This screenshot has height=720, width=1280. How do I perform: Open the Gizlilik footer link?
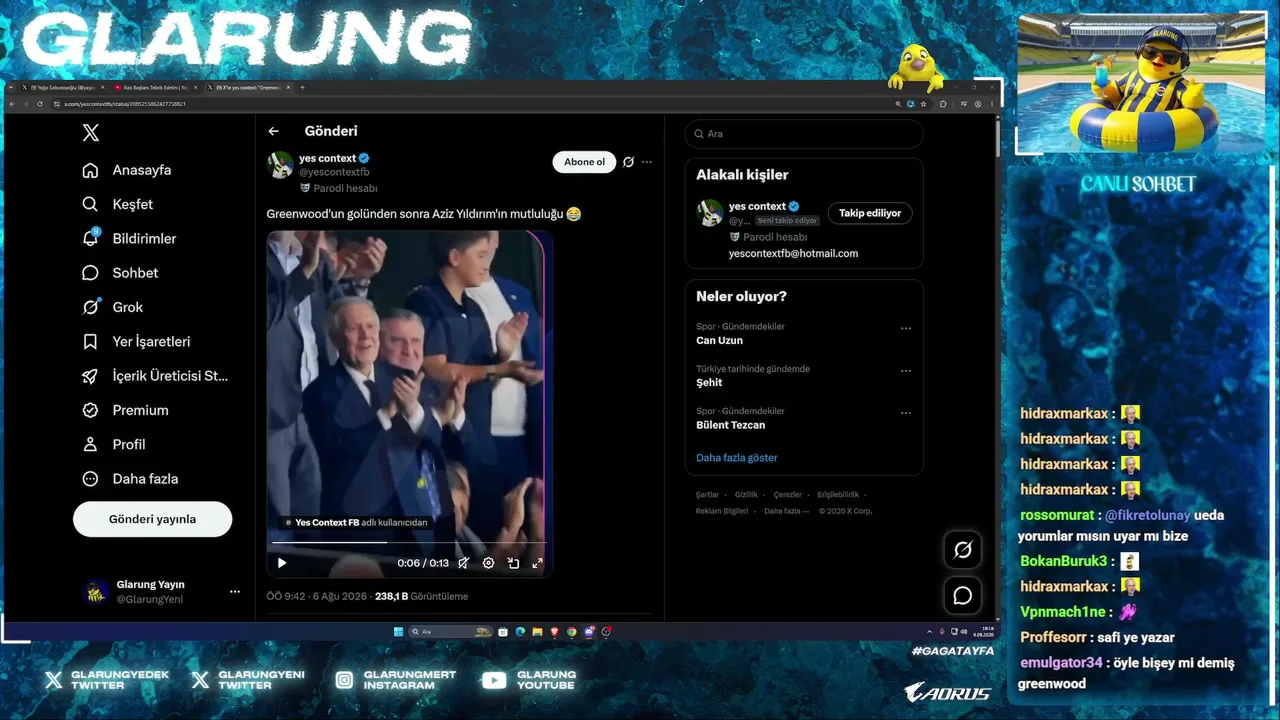pos(746,495)
